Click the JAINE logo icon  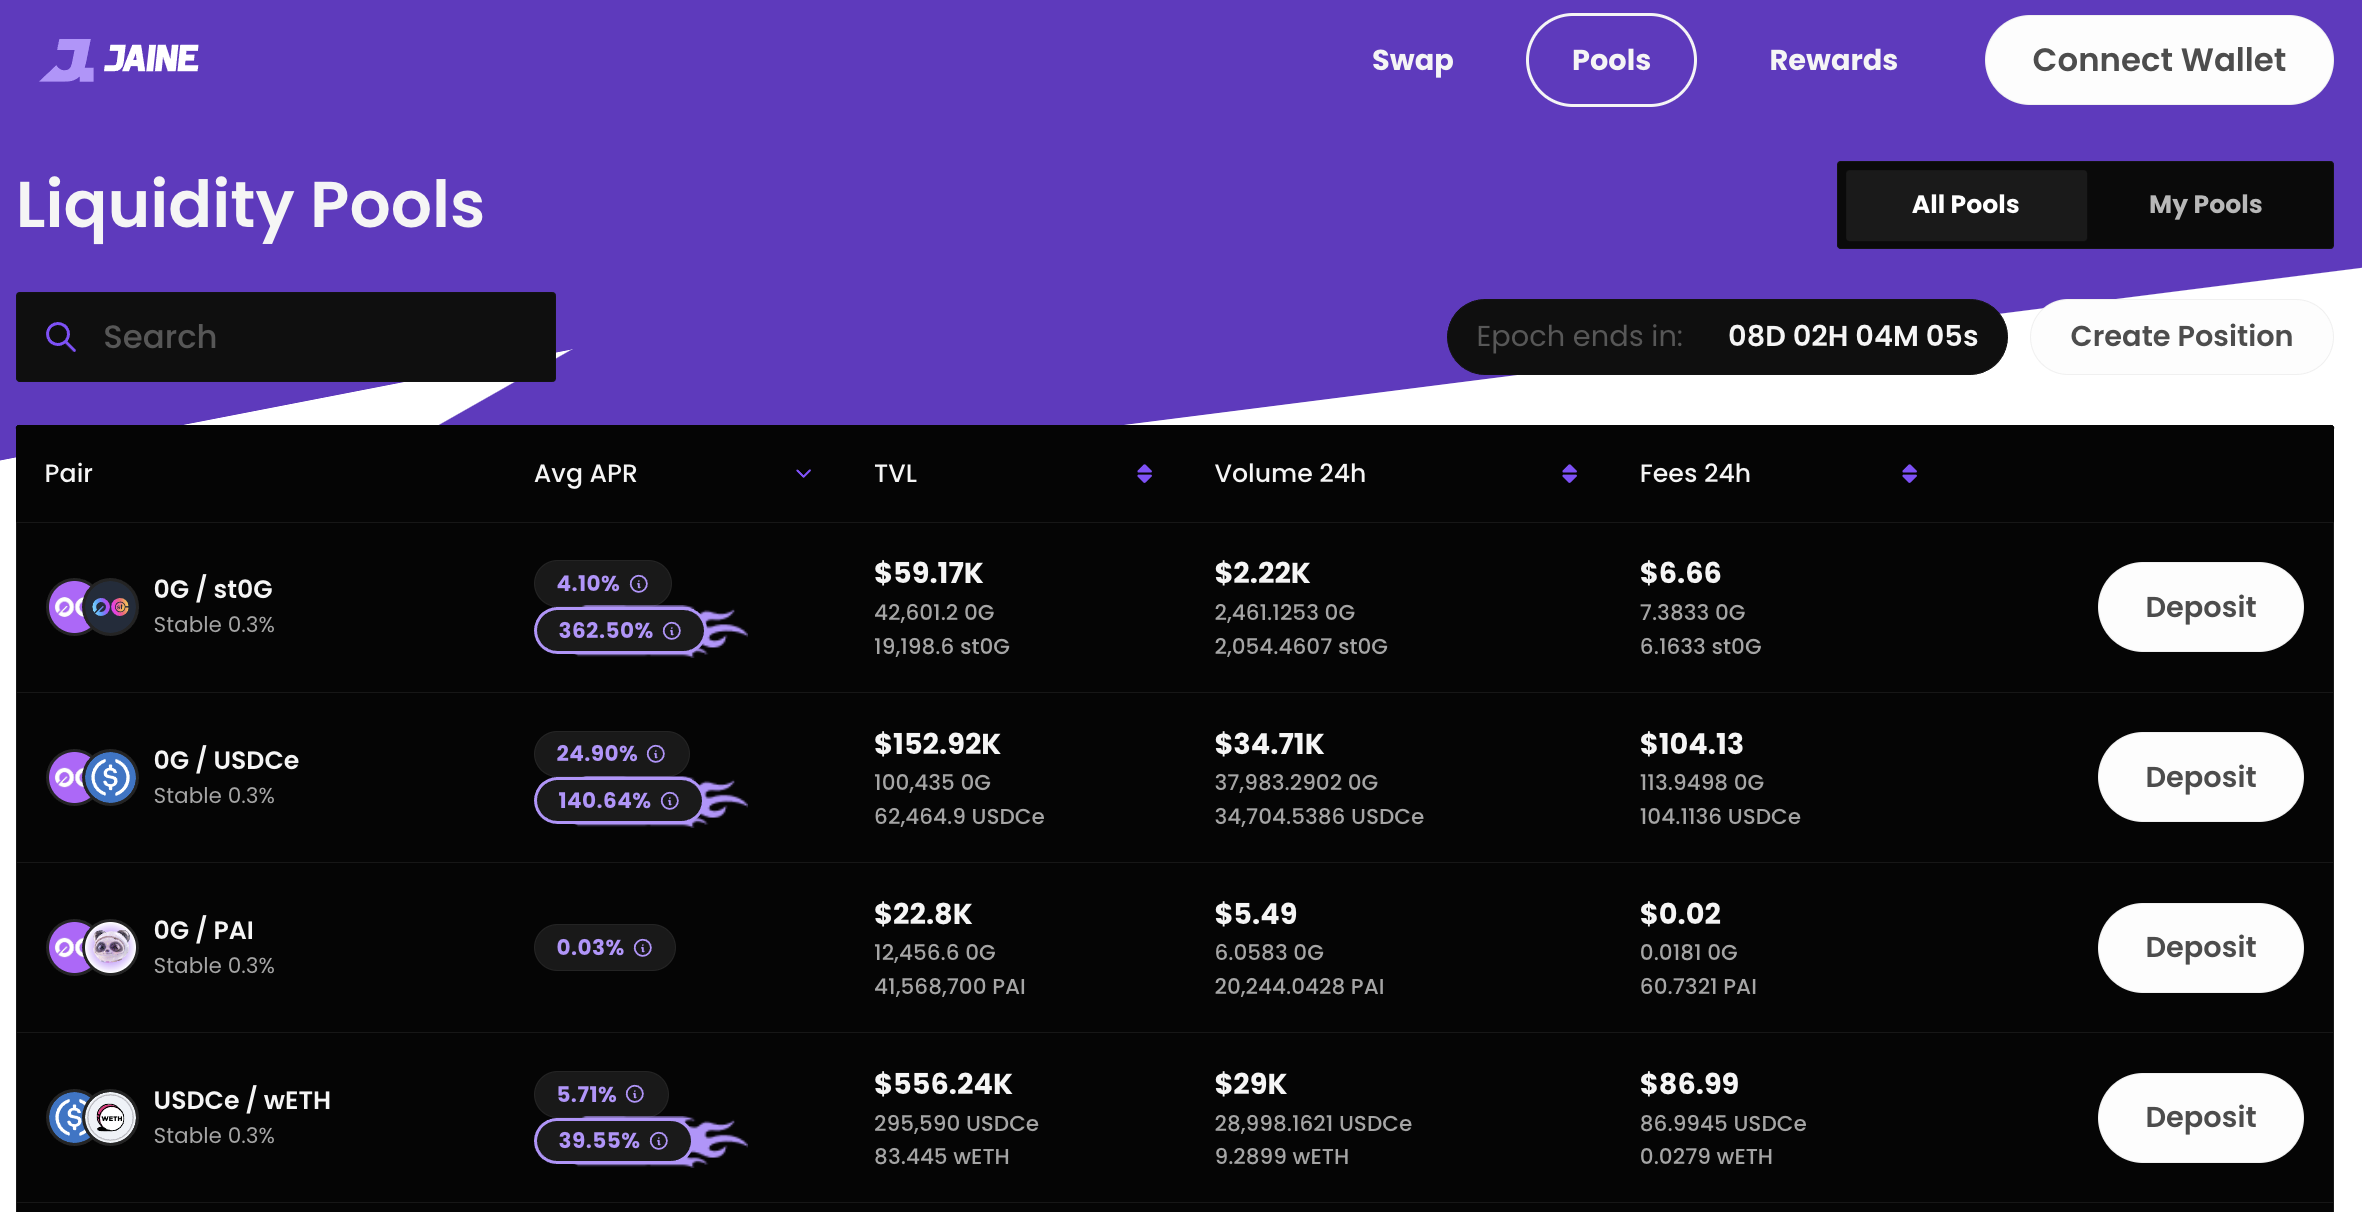(67, 60)
